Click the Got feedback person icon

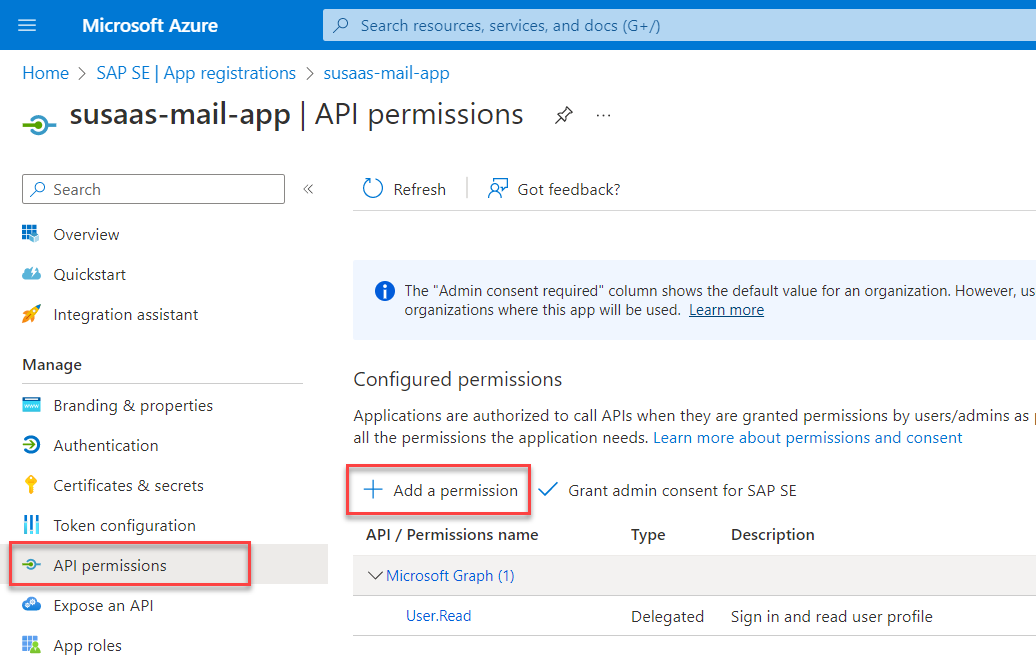coord(498,188)
